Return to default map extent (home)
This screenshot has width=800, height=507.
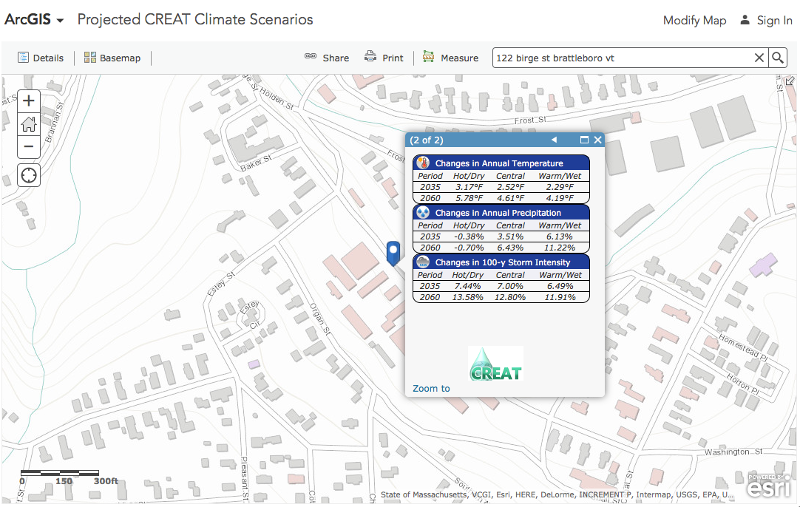pyautogui.click(x=29, y=124)
